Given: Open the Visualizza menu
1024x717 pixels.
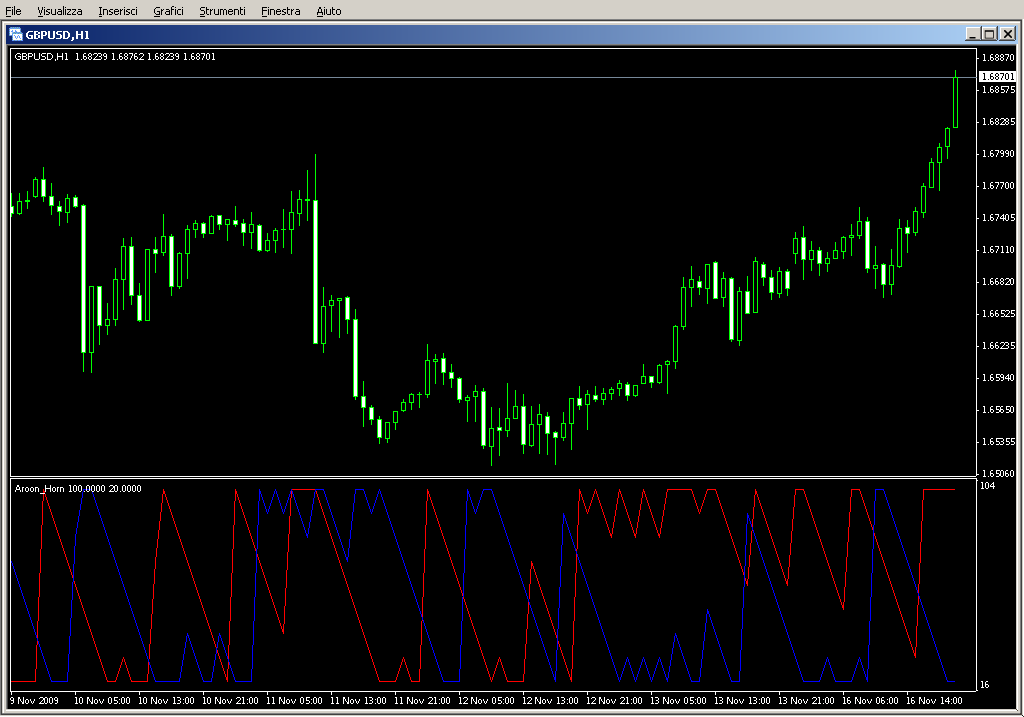Looking at the screenshot, I should (x=59, y=11).
